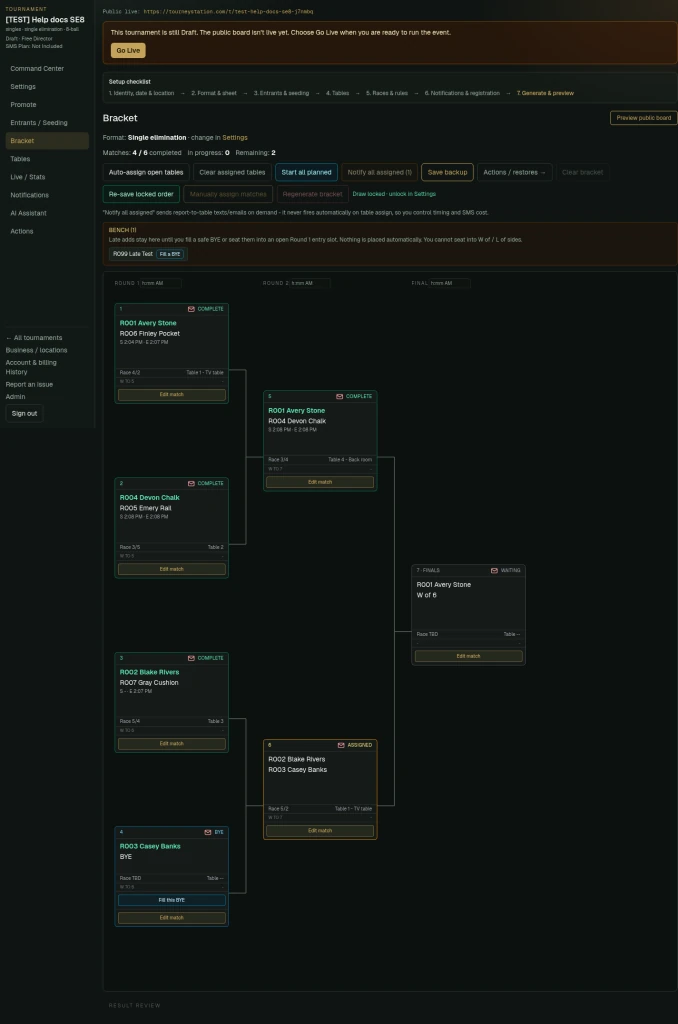Edit match 3 Blake Rivers vs Gray Cushion
The image size is (678, 1024).
click(x=172, y=743)
